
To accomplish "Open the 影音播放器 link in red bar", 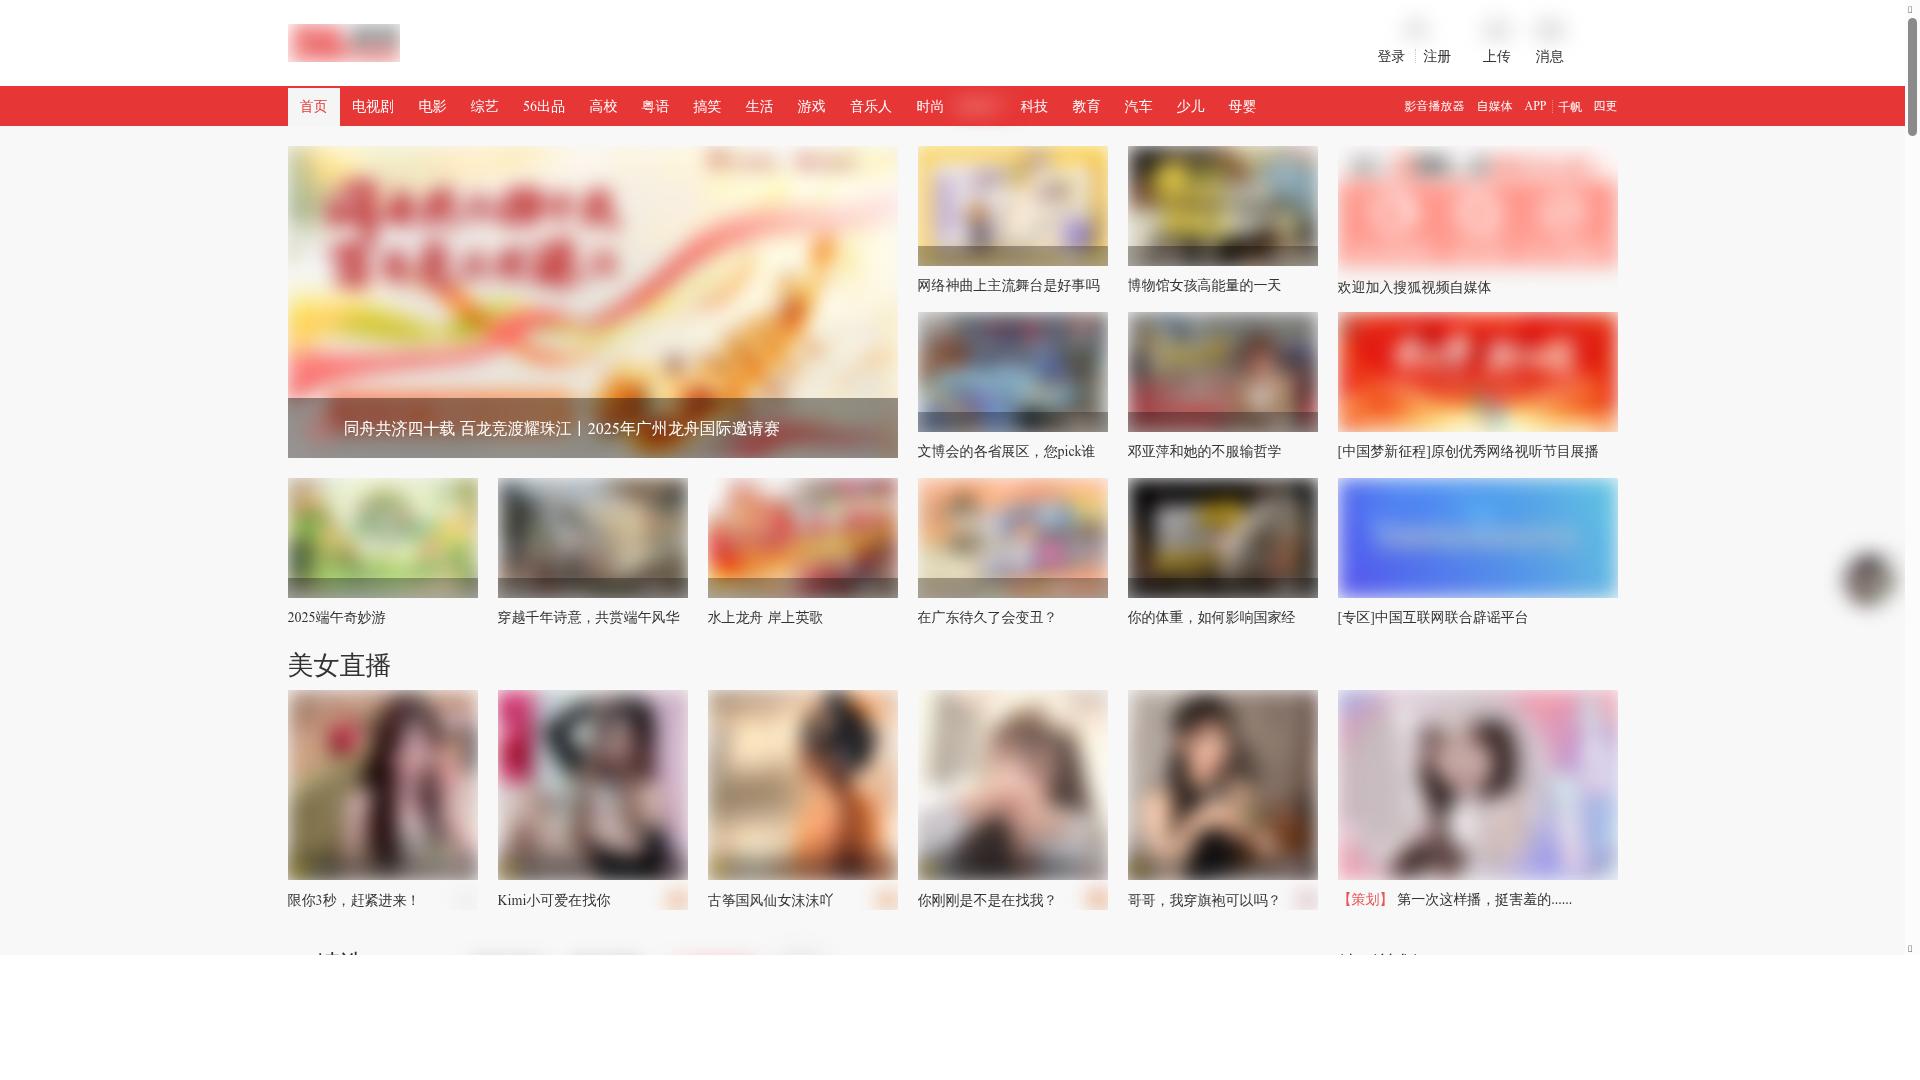I will [x=1433, y=107].
